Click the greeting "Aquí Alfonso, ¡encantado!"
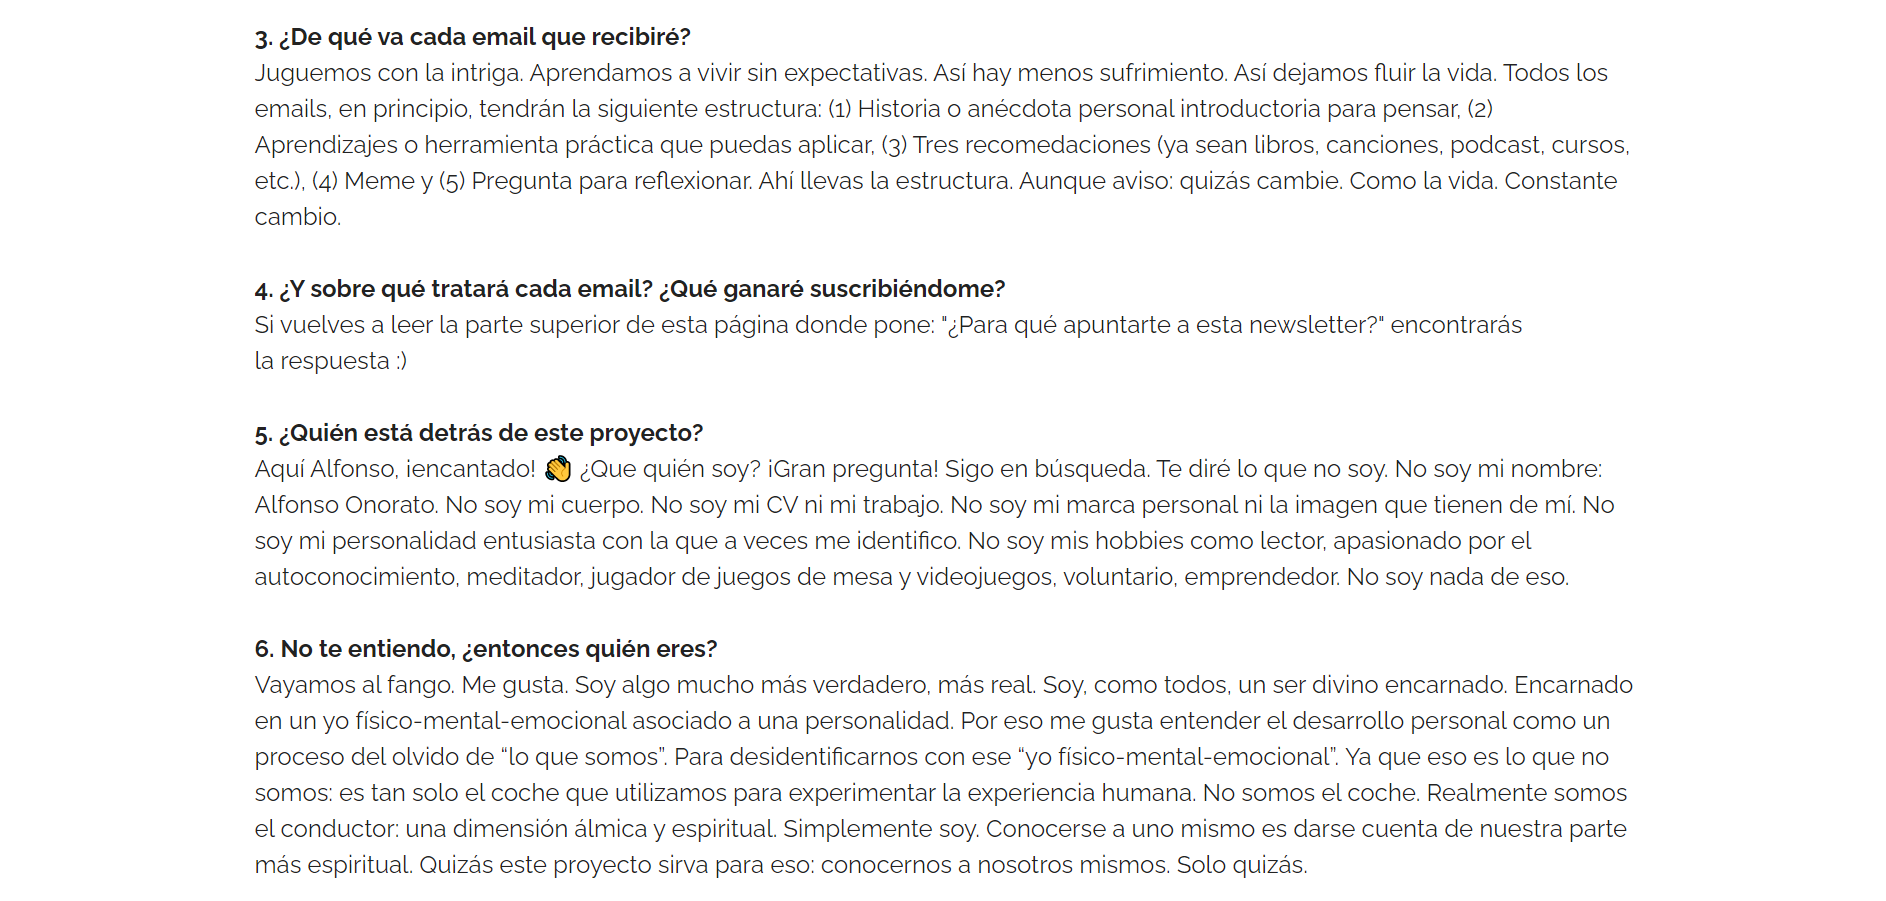 [395, 469]
